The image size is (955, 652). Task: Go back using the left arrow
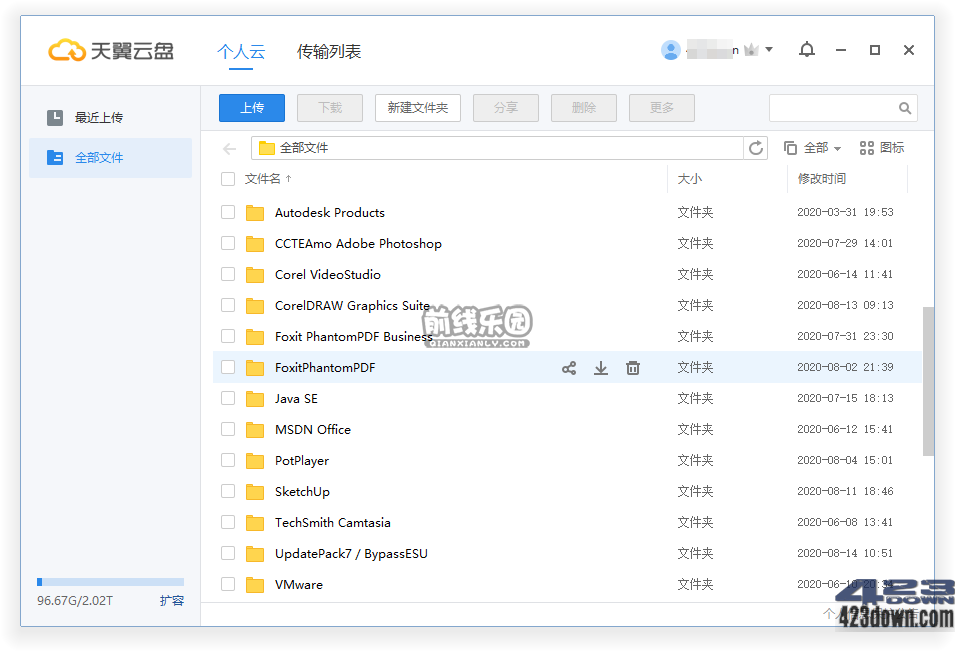pyautogui.click(x=230, y=149)
